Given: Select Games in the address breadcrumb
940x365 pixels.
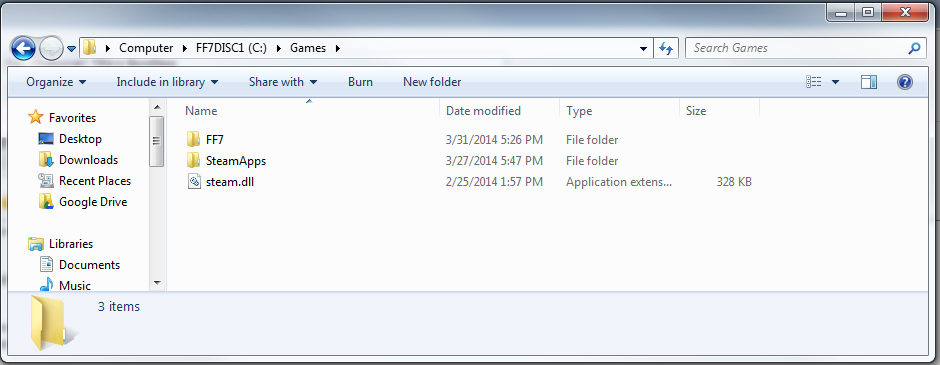Looking at the screenshot, I should (308, 48).
